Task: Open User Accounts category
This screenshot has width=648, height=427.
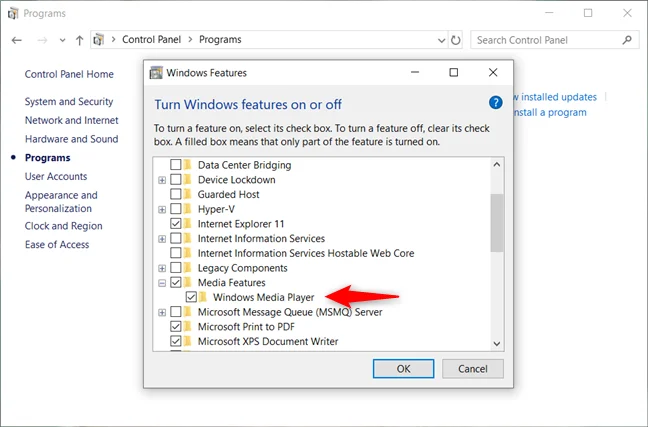Action: (x=56, y=176)
